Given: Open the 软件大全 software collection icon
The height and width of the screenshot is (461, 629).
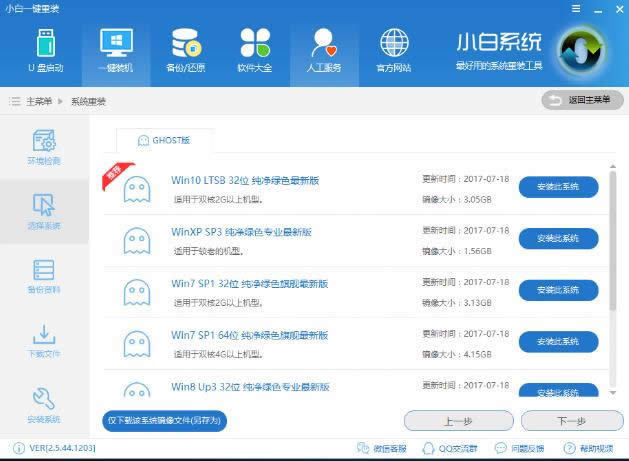Looking at the screenshot, I should tap(256, 50).
